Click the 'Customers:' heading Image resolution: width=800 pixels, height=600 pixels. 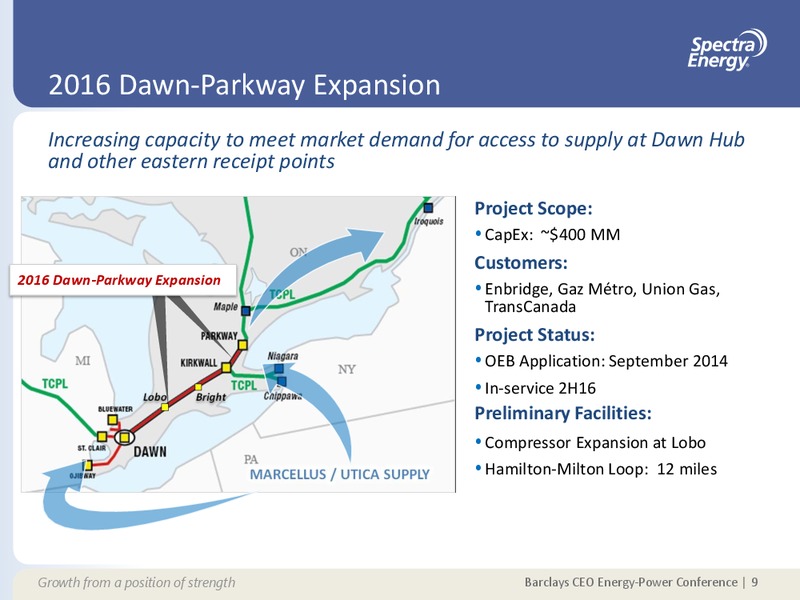click(521, 263)
